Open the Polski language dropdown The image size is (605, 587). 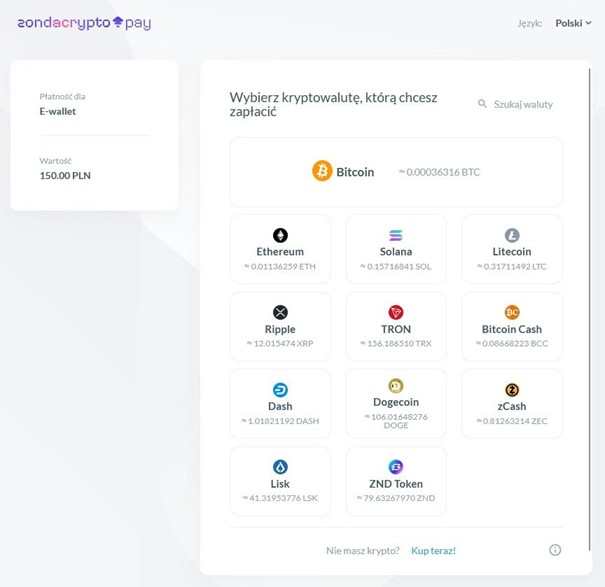tap(573, 23)
